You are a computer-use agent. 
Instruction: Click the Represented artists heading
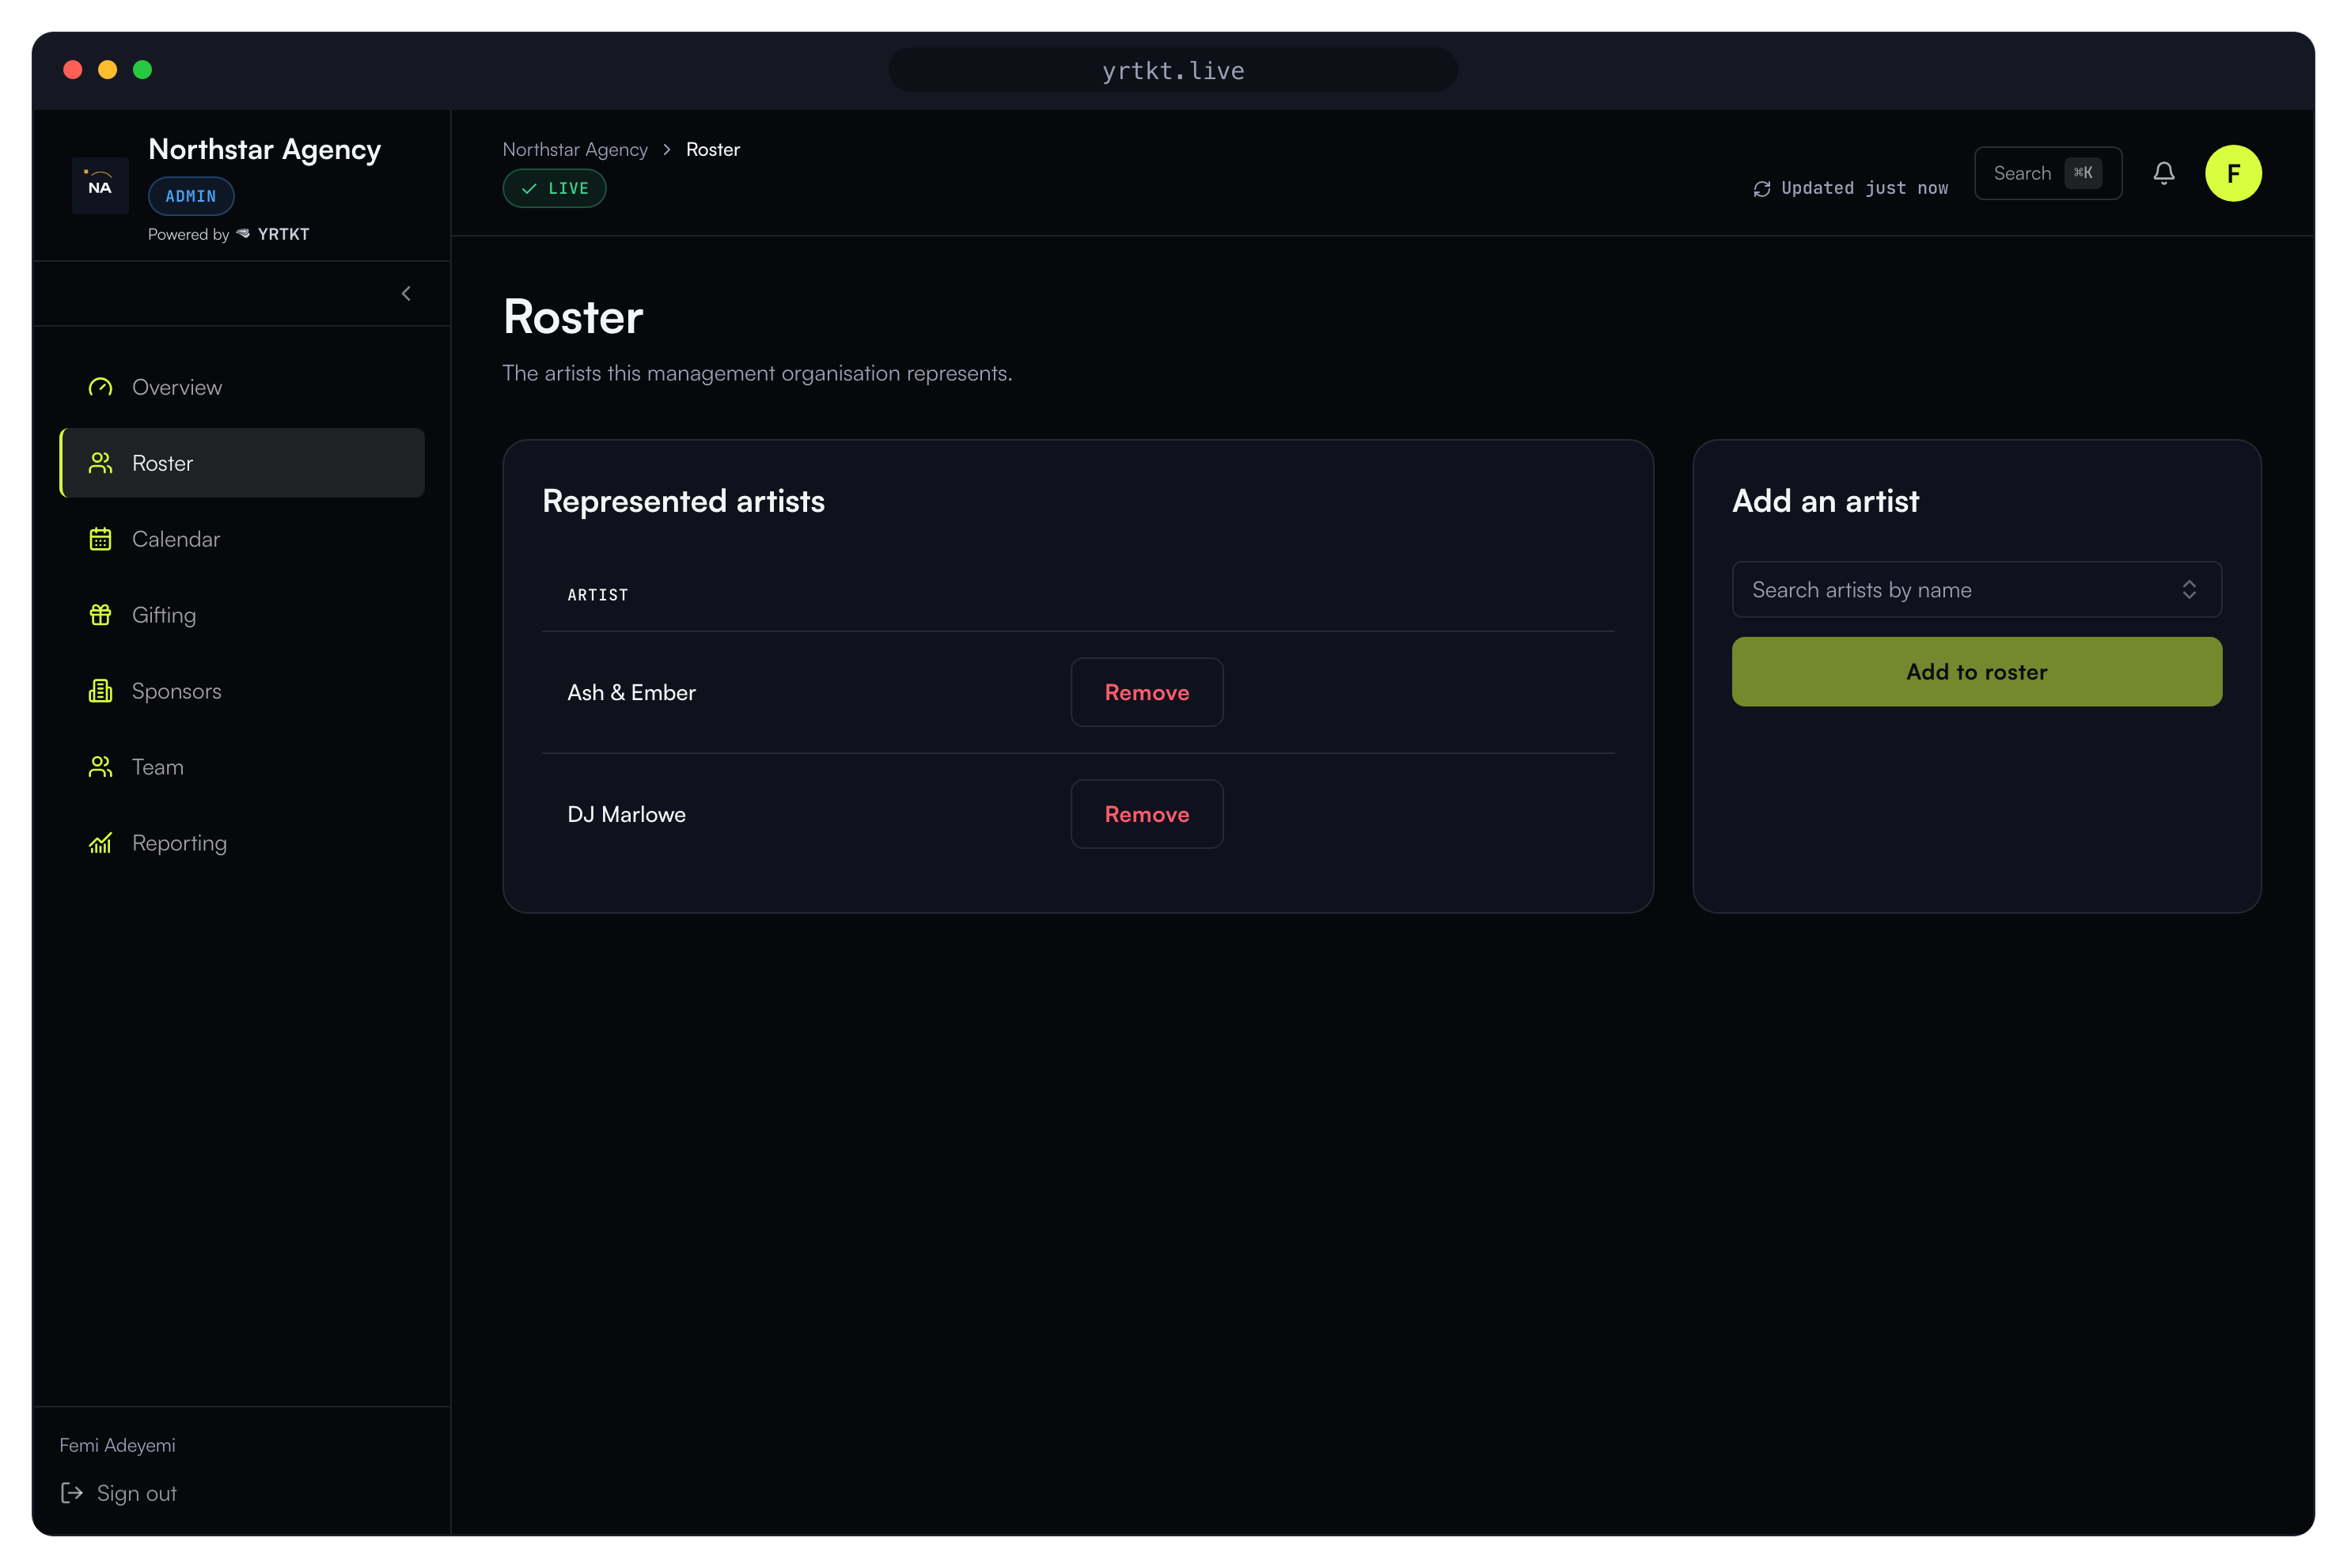(683, 501)
